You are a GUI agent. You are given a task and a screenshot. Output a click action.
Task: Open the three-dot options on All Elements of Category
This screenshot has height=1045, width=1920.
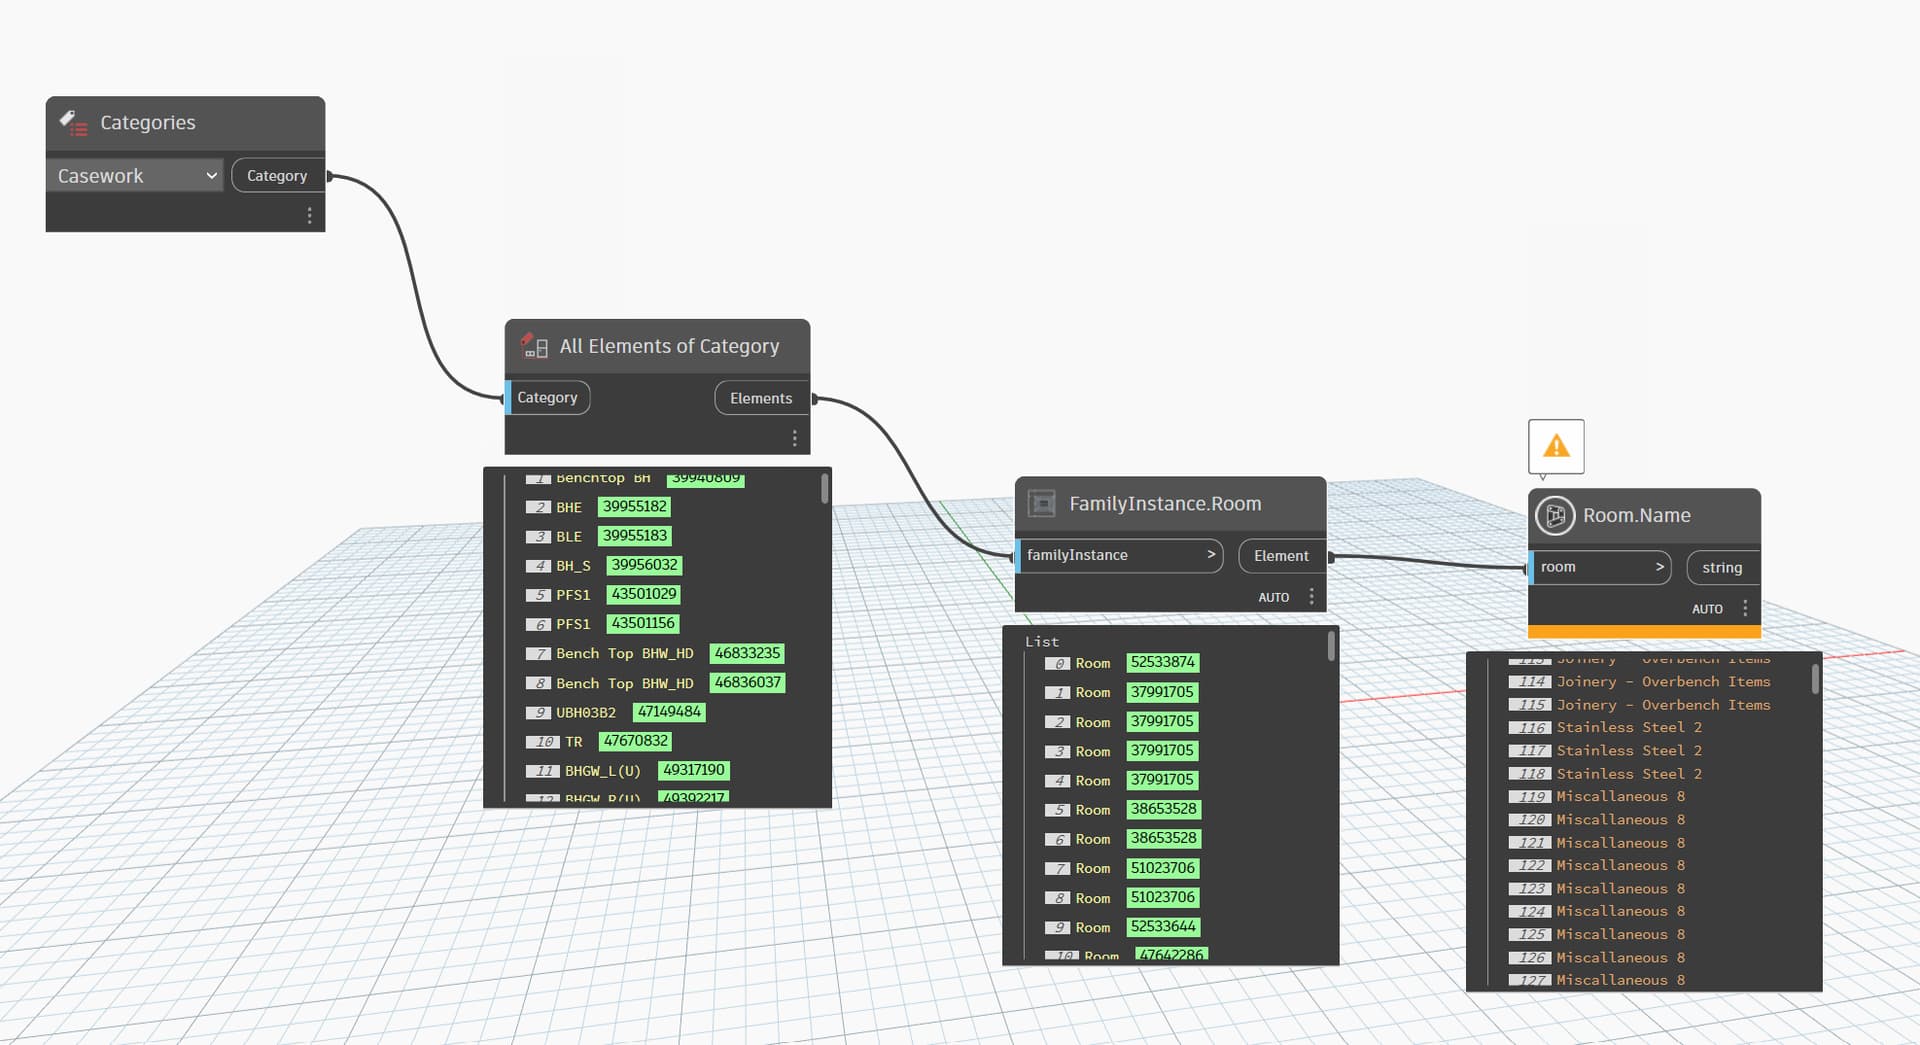pyautogui.click(x=794, y=438)
